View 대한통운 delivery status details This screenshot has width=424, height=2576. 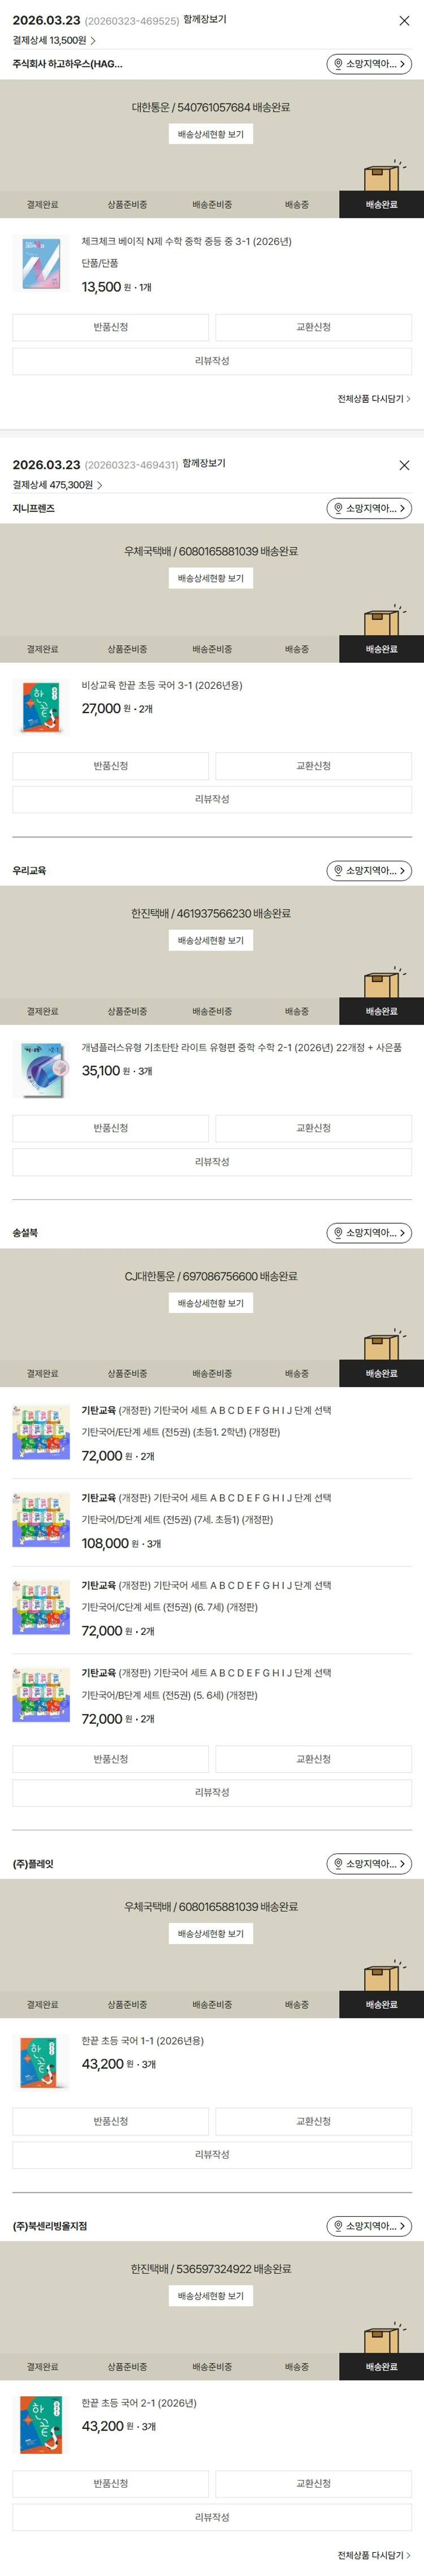[x=211, y=134]
